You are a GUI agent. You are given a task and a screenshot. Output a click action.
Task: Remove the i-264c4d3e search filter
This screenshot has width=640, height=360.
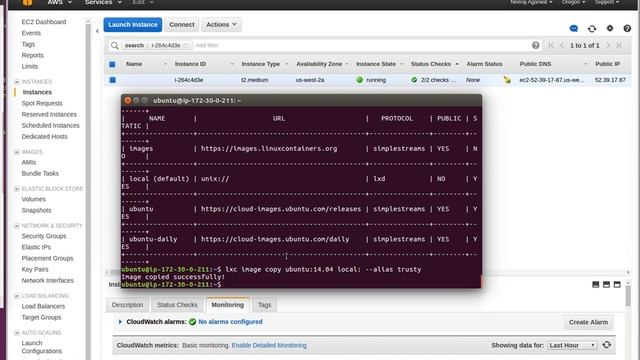tap(186, 45)
